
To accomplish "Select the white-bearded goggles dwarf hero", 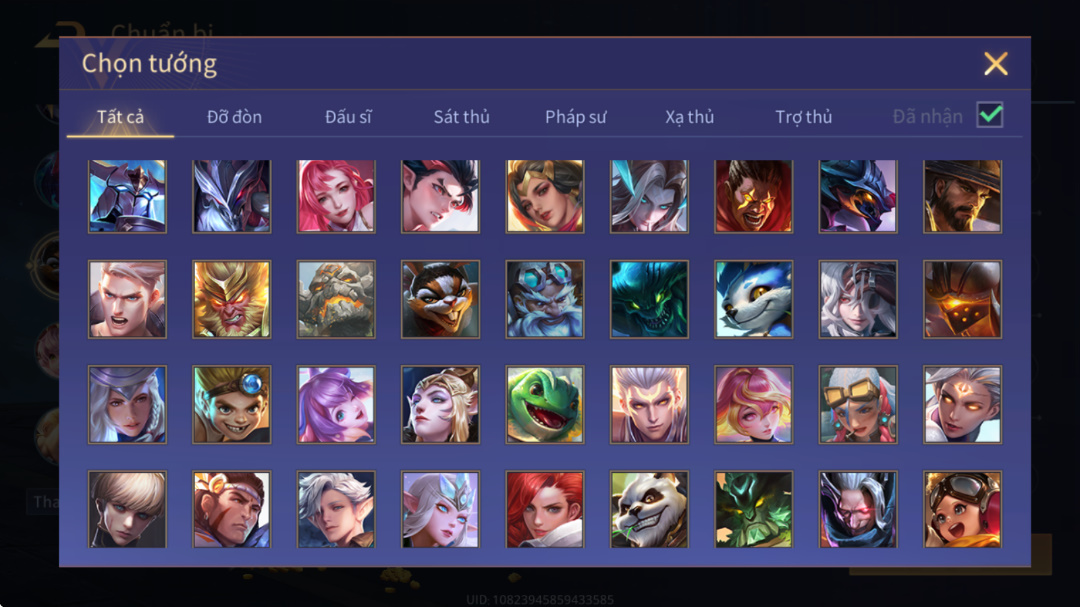I will 545,299.
